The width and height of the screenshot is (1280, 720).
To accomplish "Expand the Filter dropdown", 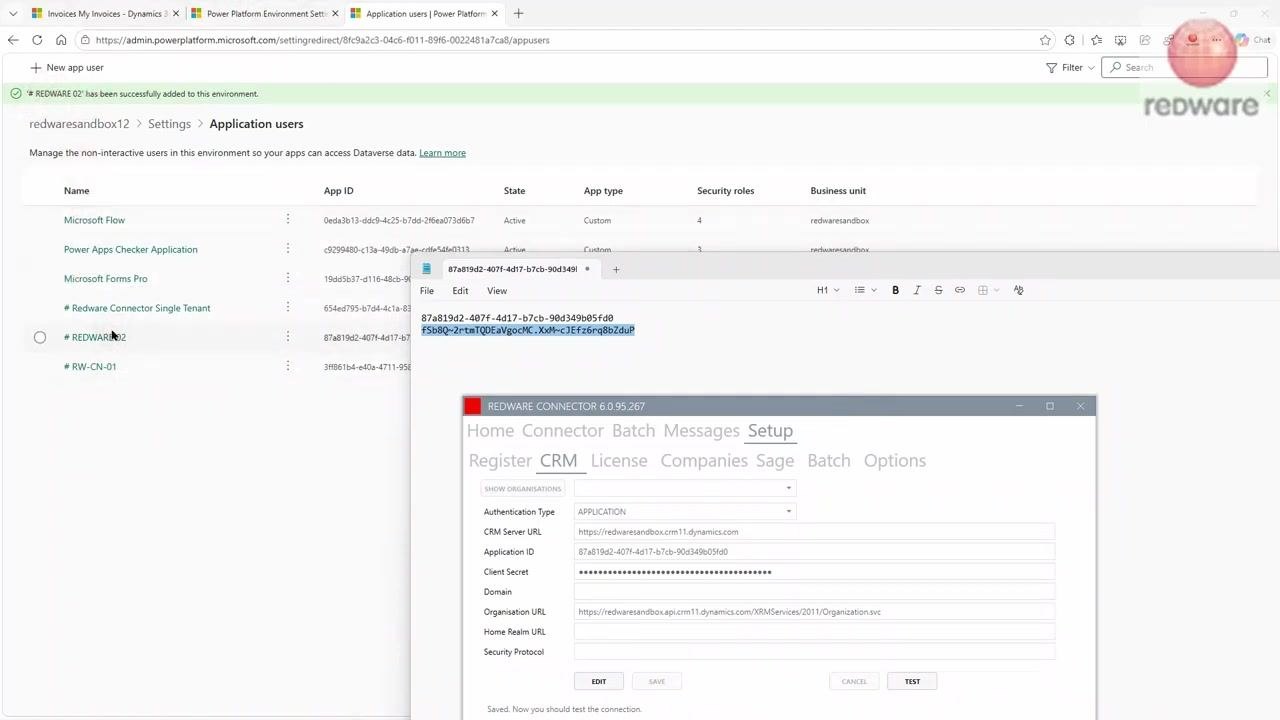I will [x=1070, y=67].
